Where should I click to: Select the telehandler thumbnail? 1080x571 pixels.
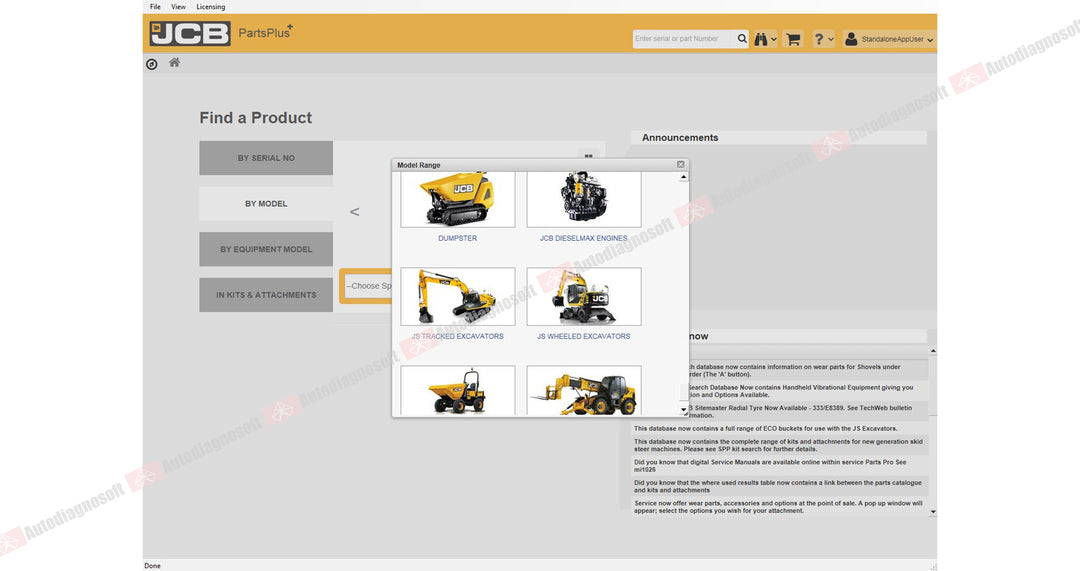(x=583, y=391)
